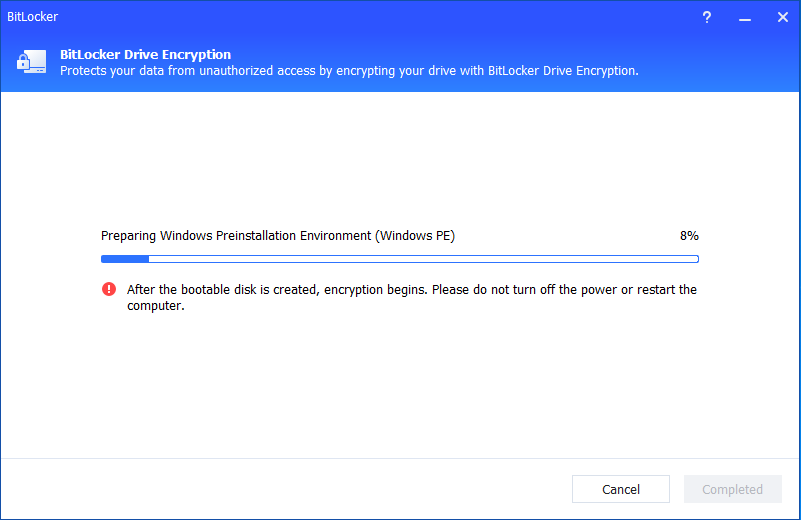Click the red warning exclamation icon

[109, 290]
